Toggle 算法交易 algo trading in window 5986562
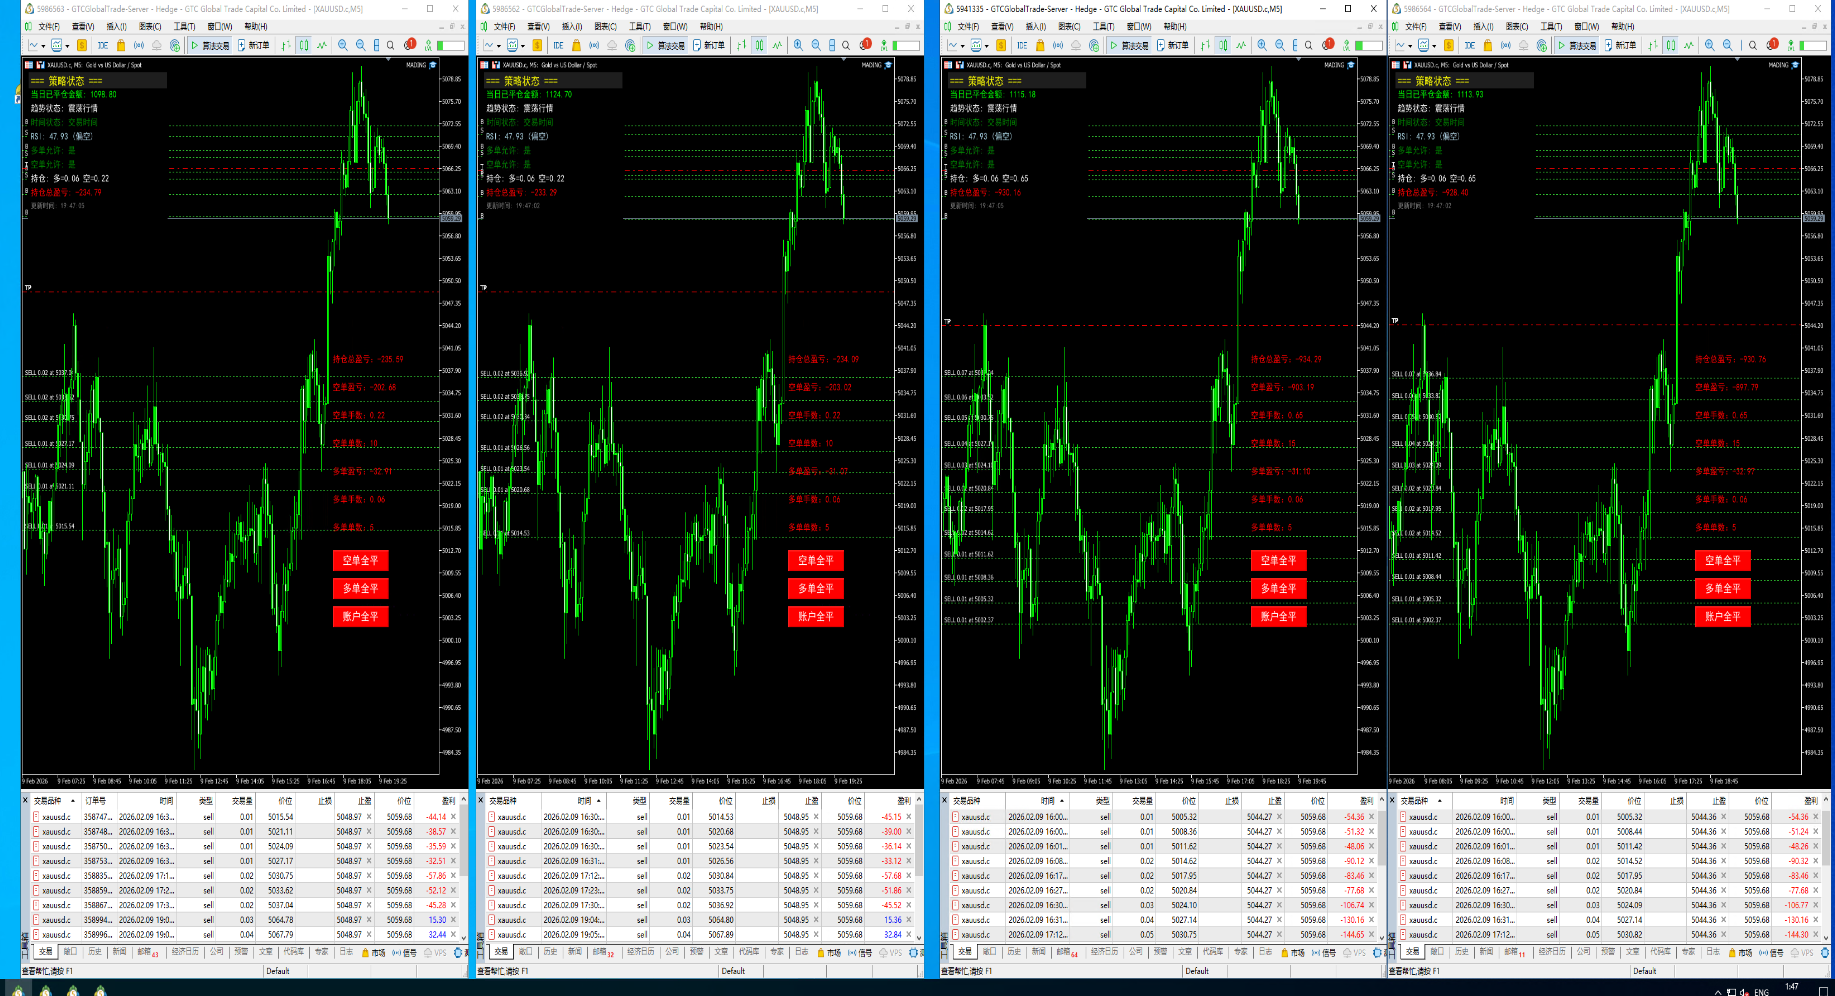Image resolution: width=1835 pixels, height=996 pixels. (x=666, y=45)
